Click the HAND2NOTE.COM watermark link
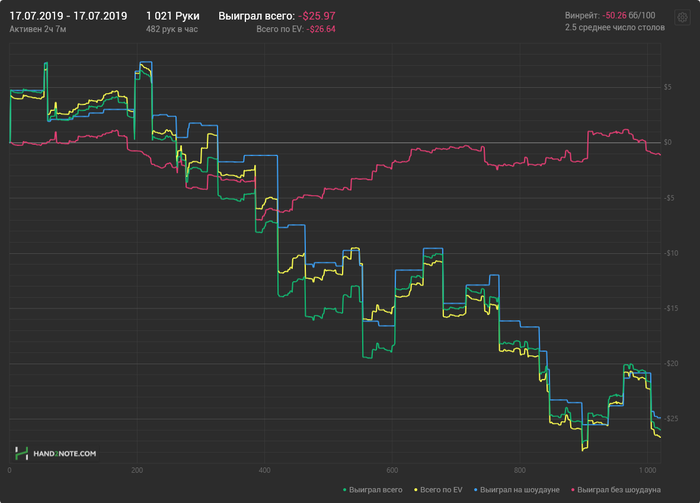The image size is (700, 503). coord(63,454)
